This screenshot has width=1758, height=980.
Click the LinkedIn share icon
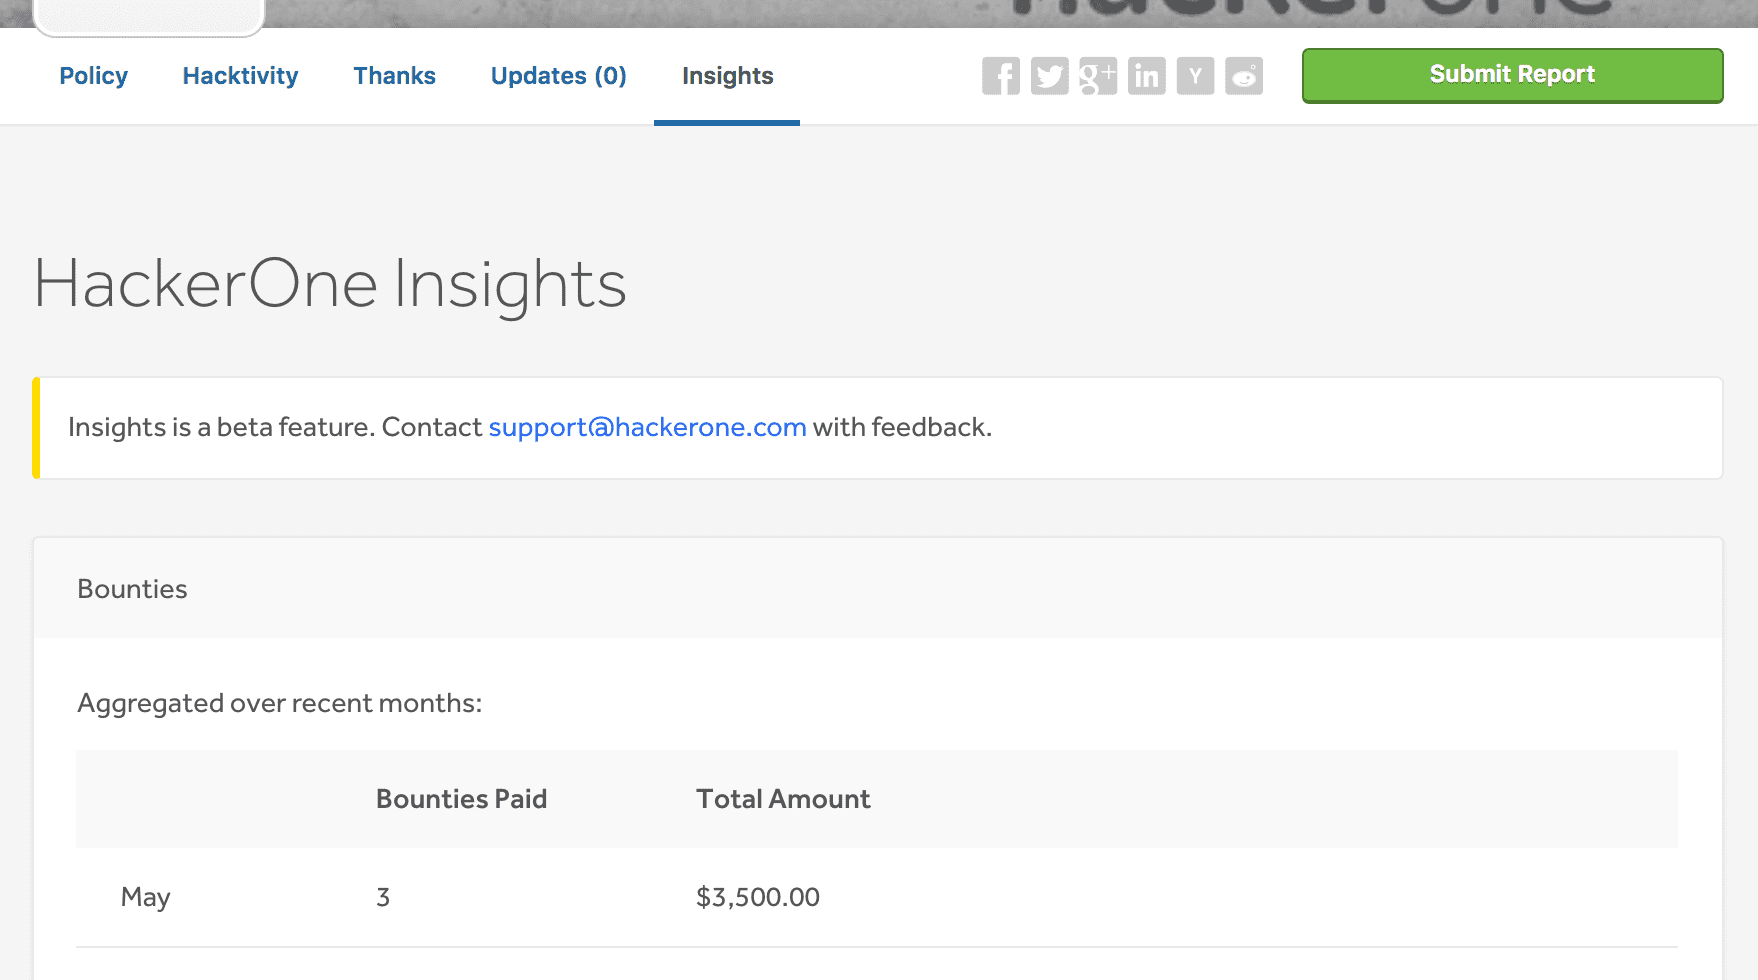(1146, 76)
